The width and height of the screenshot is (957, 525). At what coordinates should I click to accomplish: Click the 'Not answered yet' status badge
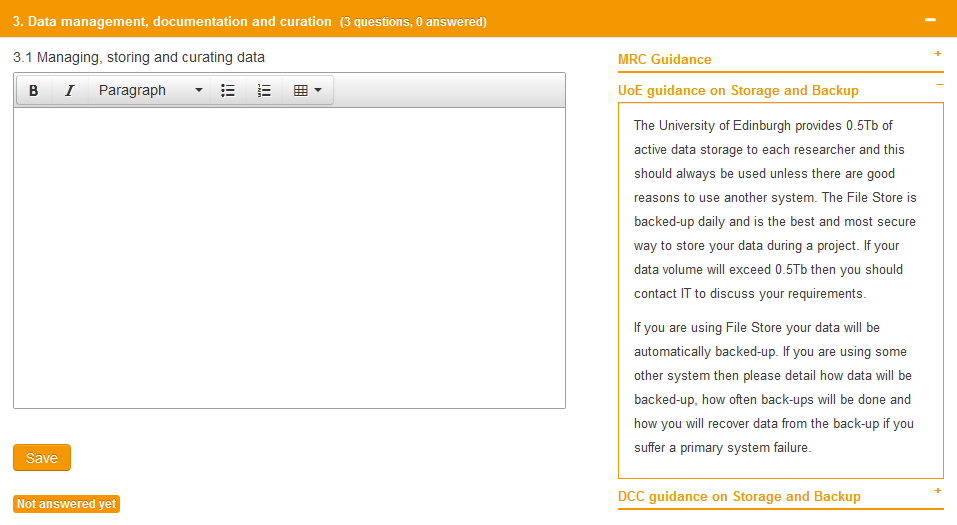coord(66,504)
